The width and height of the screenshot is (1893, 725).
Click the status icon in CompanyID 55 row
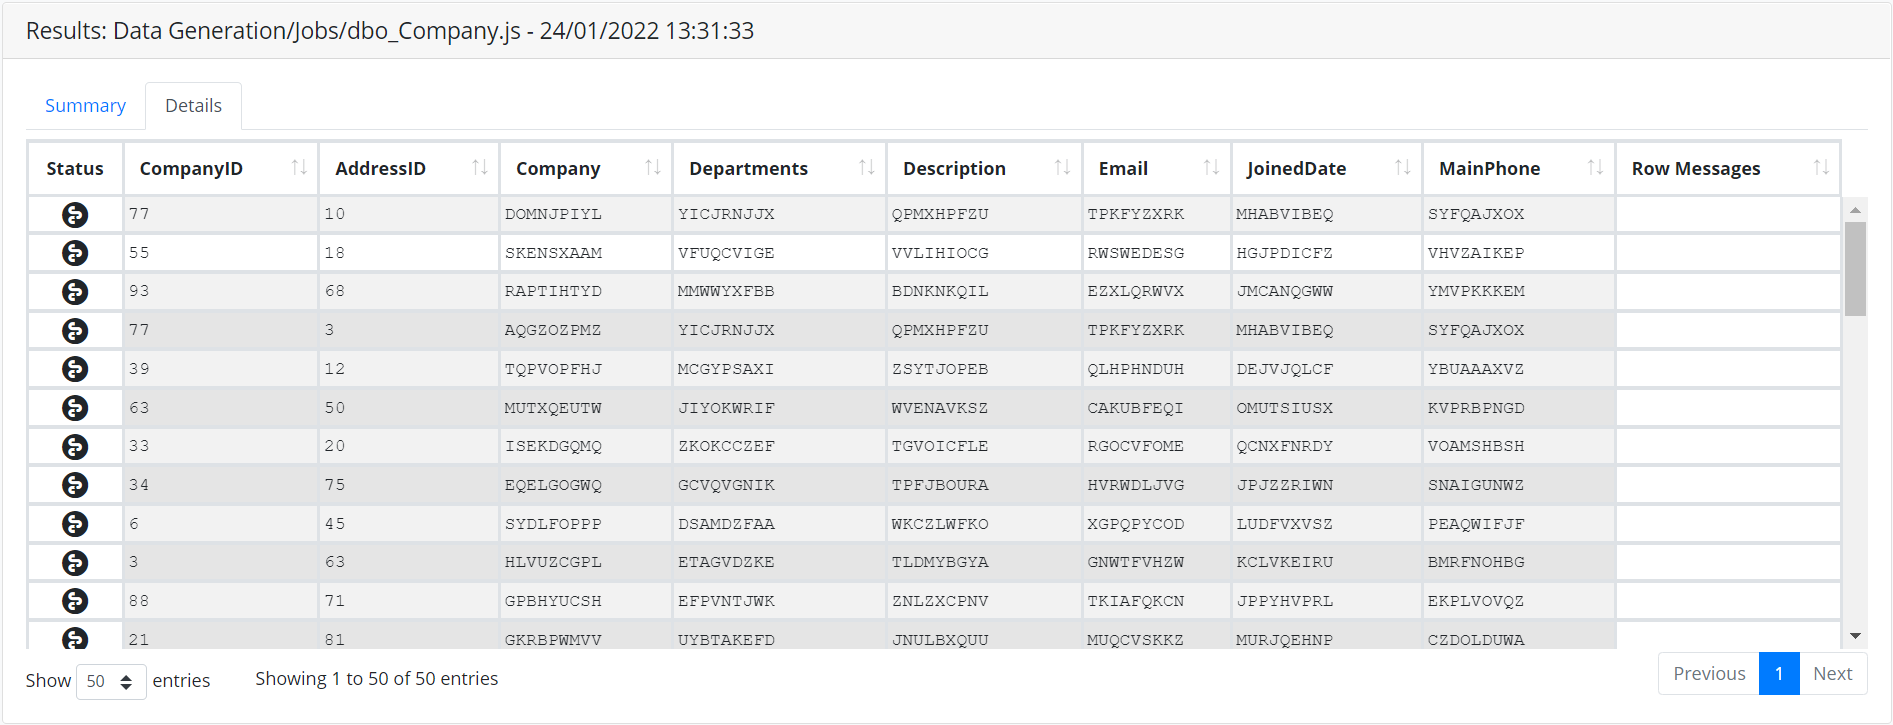coord(75,253)
